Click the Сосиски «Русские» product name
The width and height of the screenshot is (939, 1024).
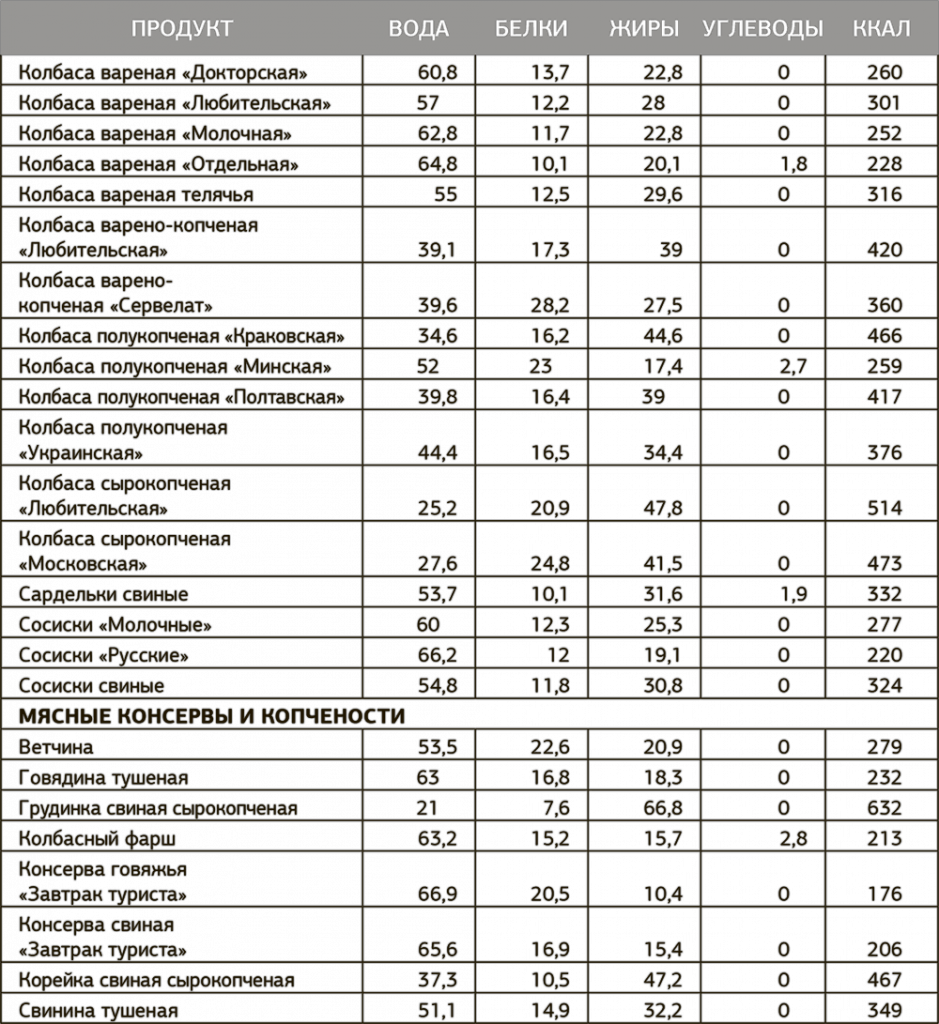[104, 656]
